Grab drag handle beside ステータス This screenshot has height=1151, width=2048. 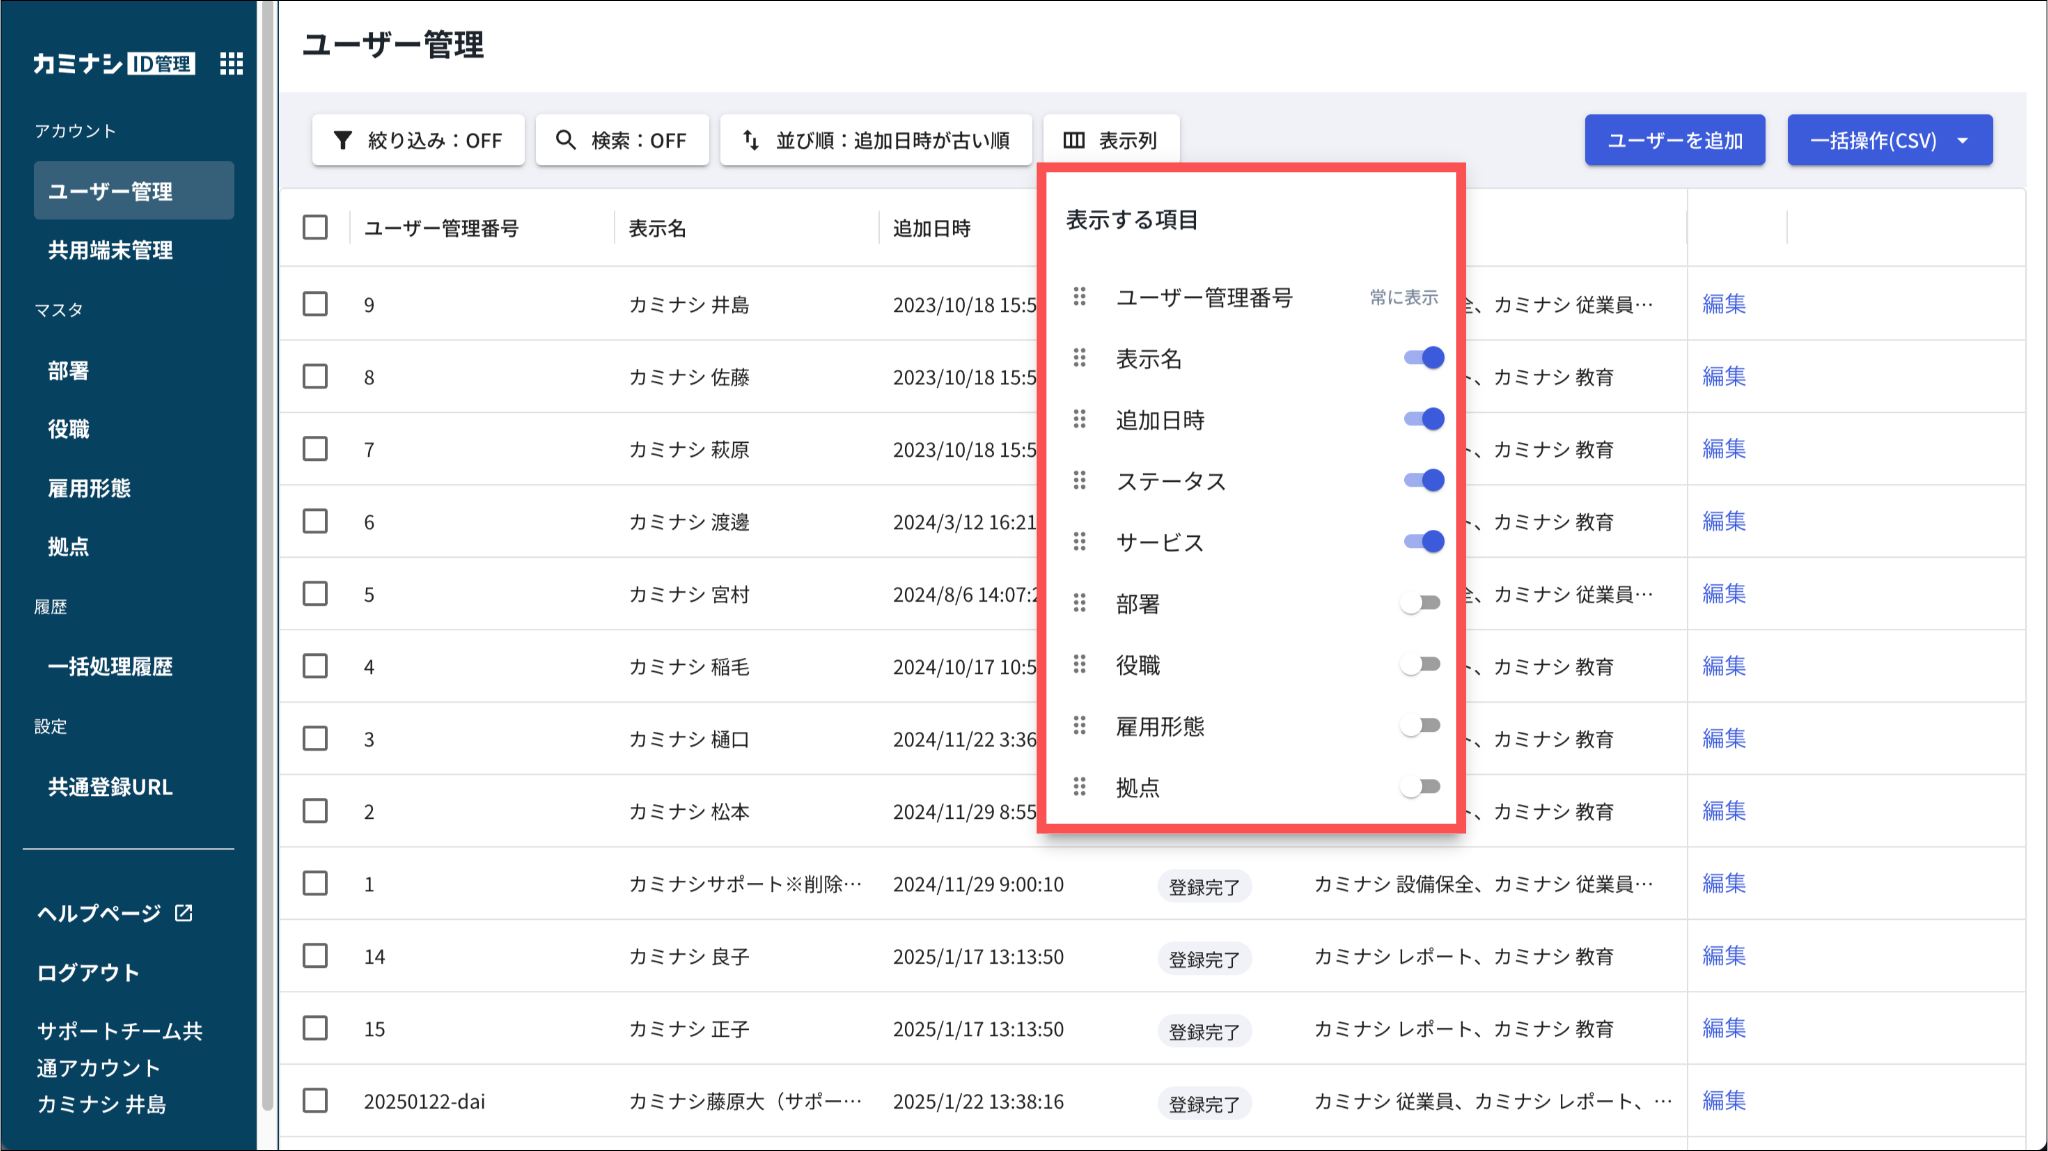click(1079, 481)
